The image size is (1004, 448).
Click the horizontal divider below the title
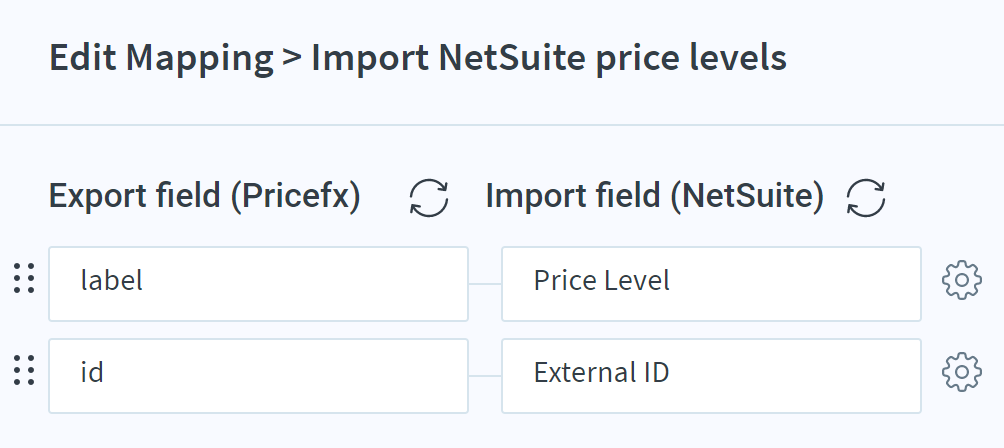tap(502, 125)
